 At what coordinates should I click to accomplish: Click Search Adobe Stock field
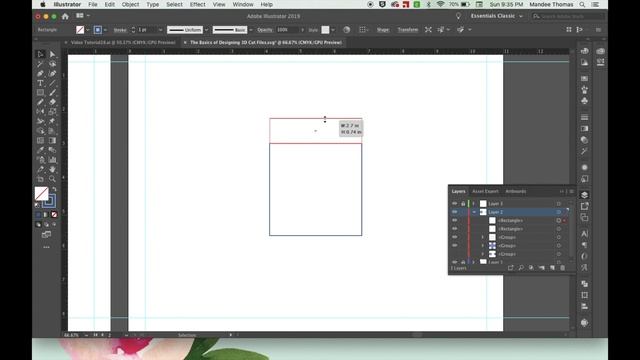568,16
